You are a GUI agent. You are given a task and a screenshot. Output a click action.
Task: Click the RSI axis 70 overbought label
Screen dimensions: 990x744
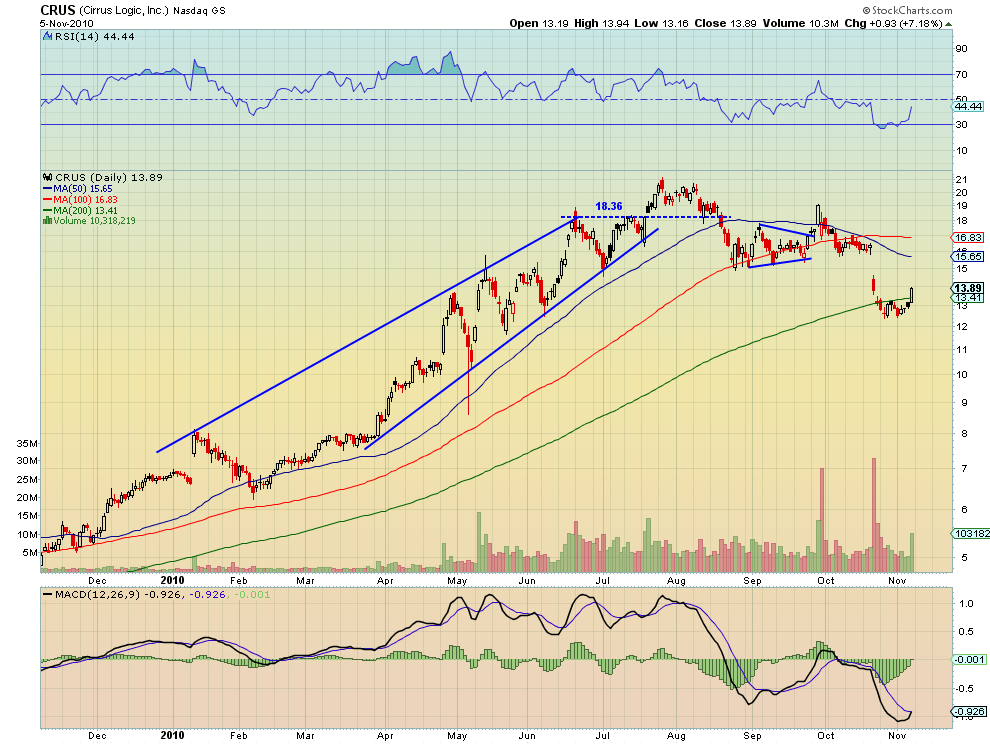961,75
